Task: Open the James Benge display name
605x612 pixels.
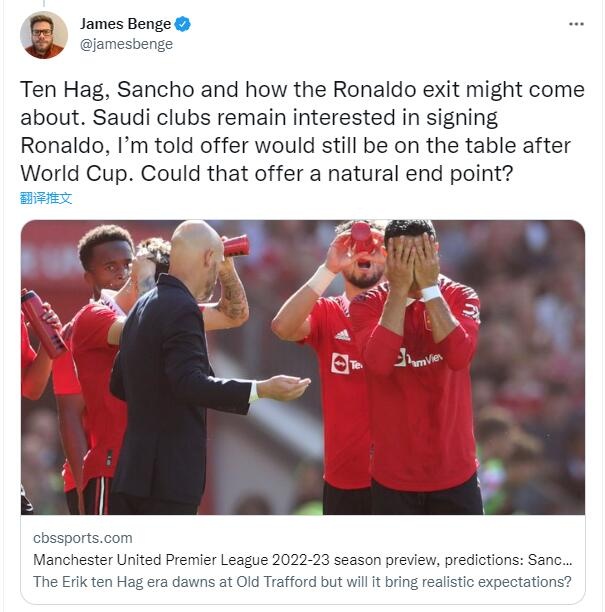Action: [125, 24]
